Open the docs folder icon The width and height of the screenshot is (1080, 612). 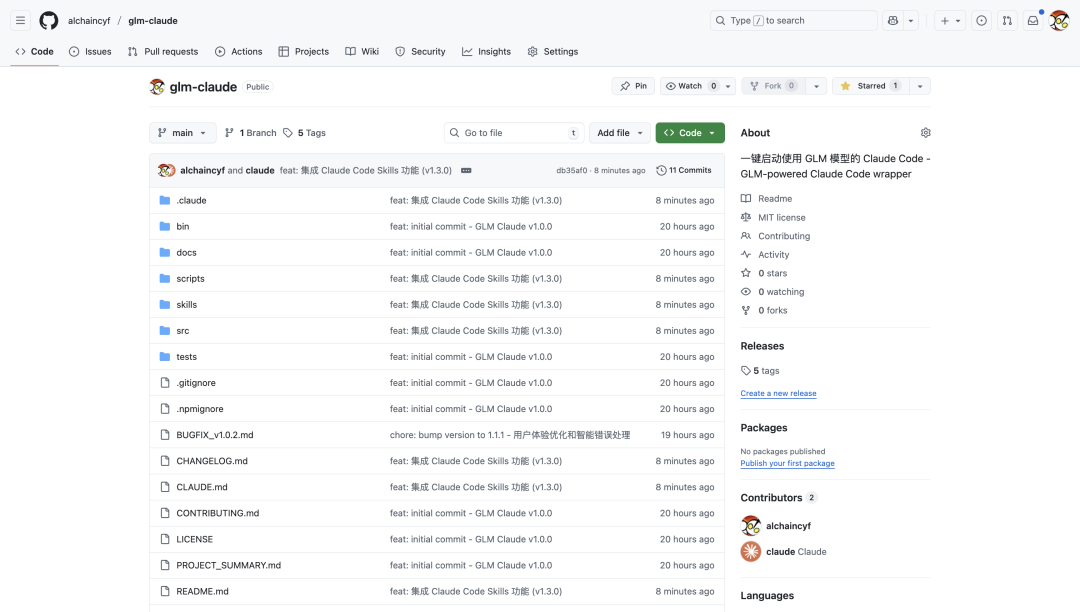165,253
